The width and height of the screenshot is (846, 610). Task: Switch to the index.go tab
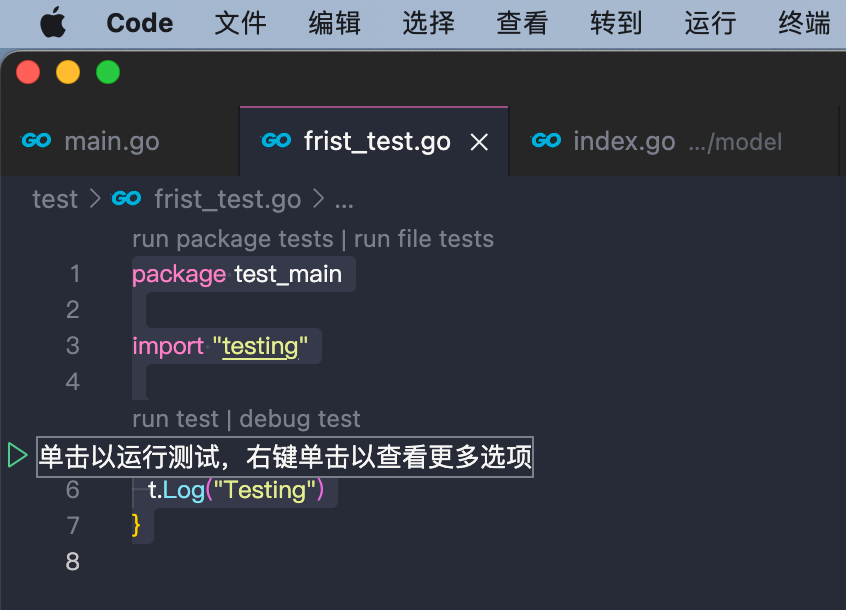click(x=624, y=142)
